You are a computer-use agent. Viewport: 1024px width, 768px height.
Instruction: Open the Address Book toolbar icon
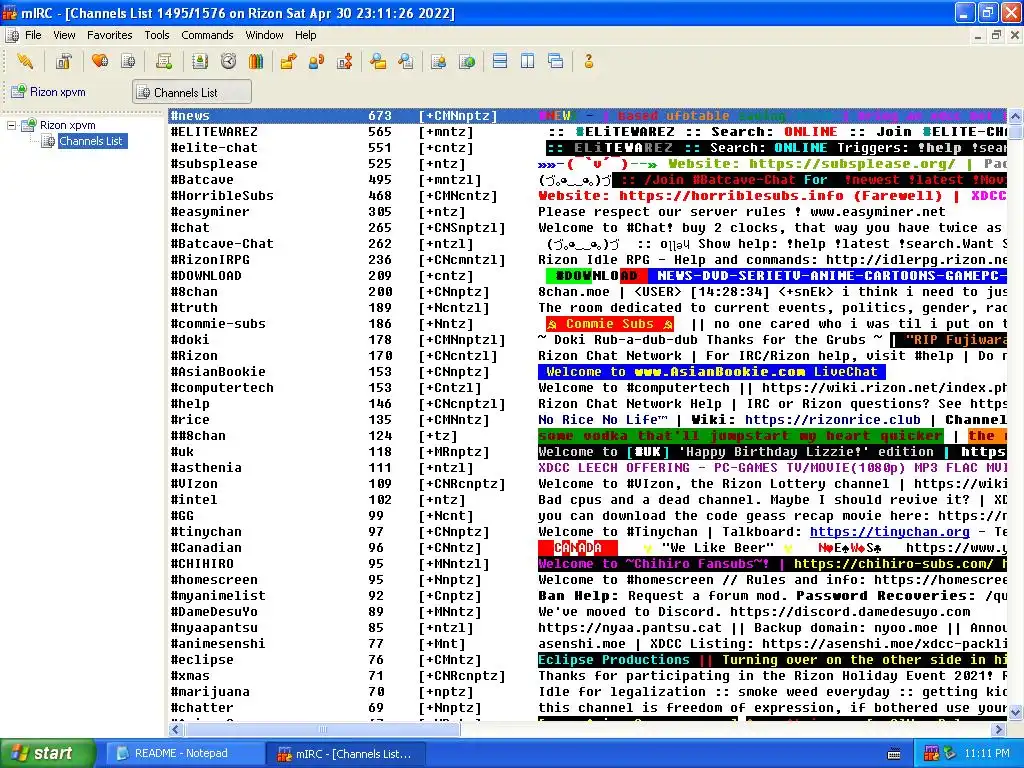(200, 61)
